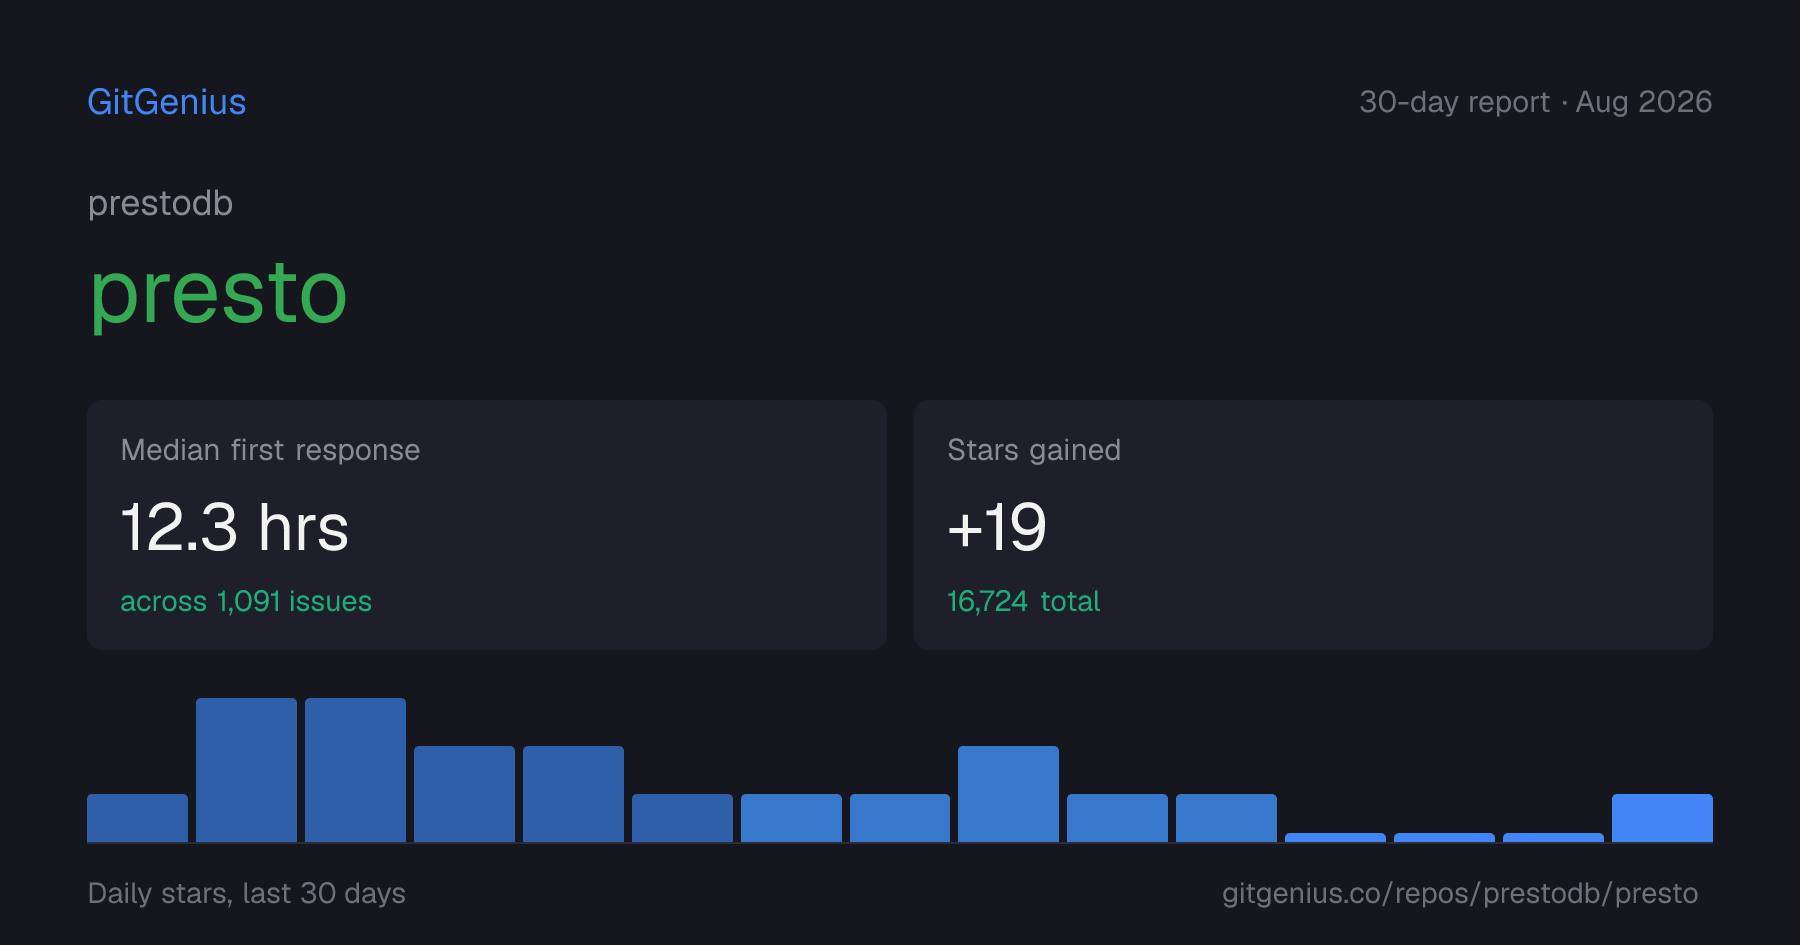Open the gitgenius.co/repos/prestodb/presto URL
This screenshot has height=945, width=1800.
(x=1460, y=893)
